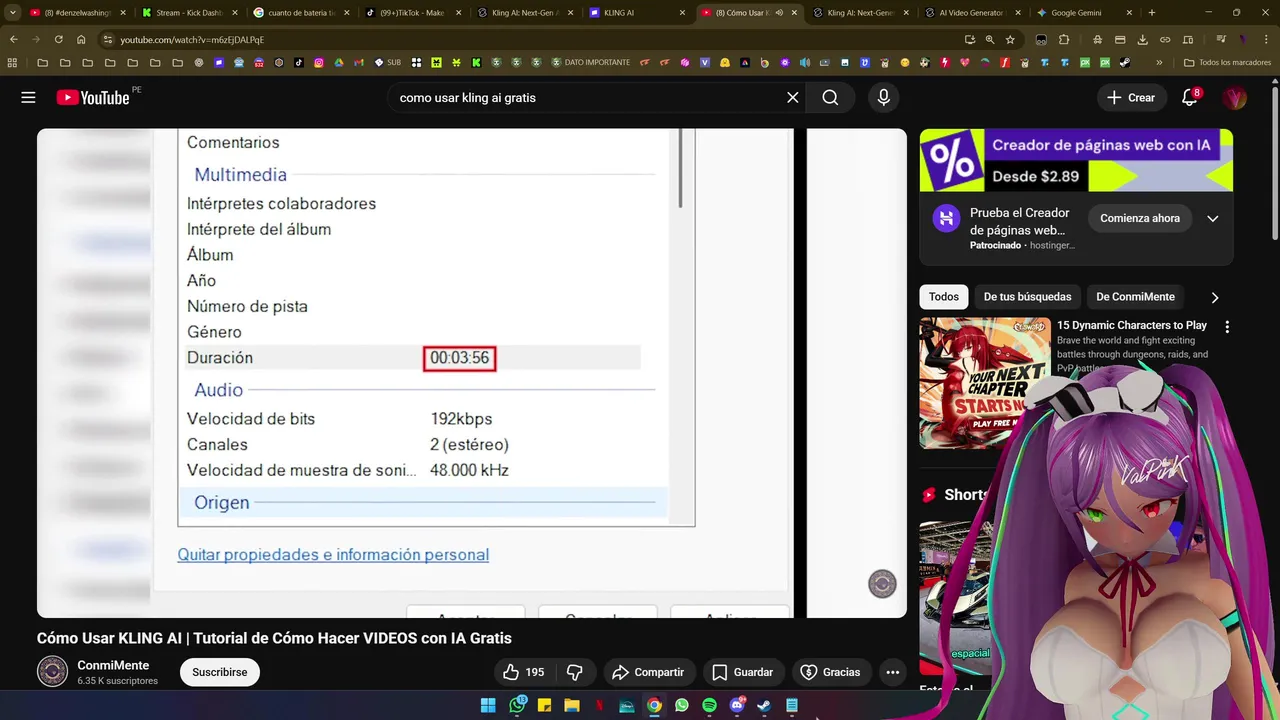
Task: Save the video with Guardar
Action: tap(742, 672)
